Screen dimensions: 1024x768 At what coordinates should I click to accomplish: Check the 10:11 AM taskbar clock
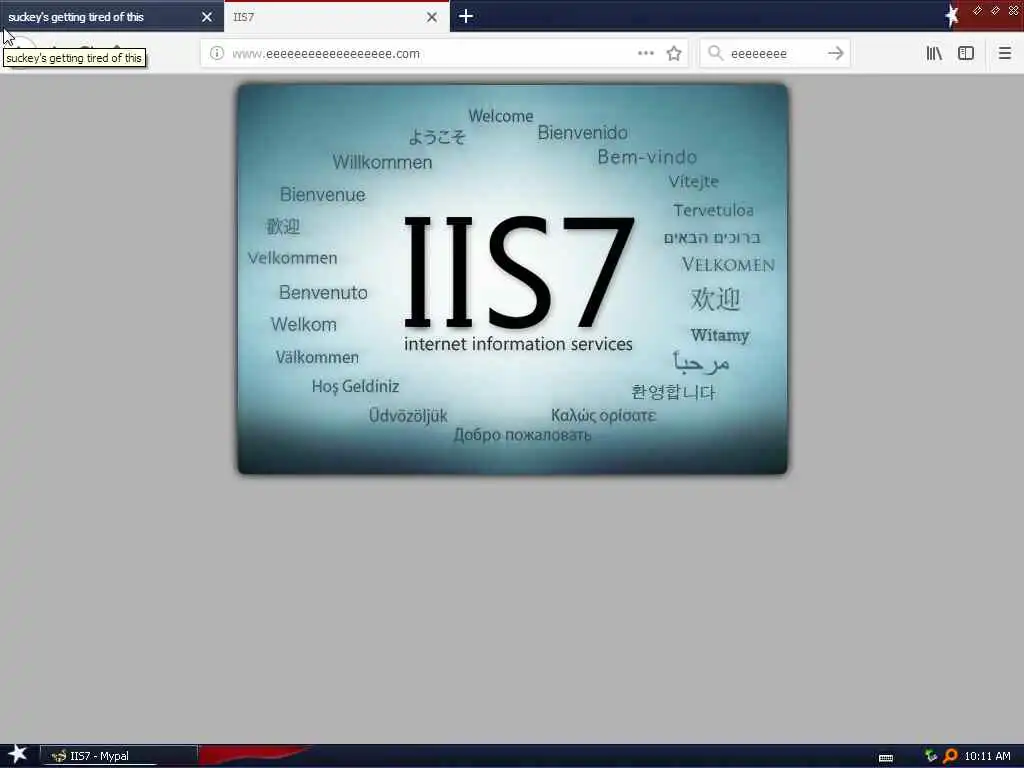tap(987, 756)
